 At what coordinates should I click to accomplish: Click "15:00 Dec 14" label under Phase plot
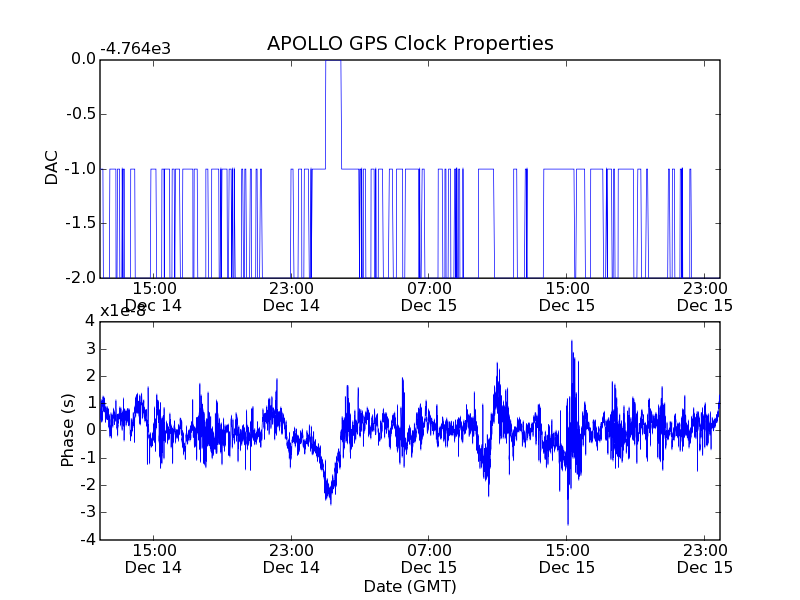point(154,559)
